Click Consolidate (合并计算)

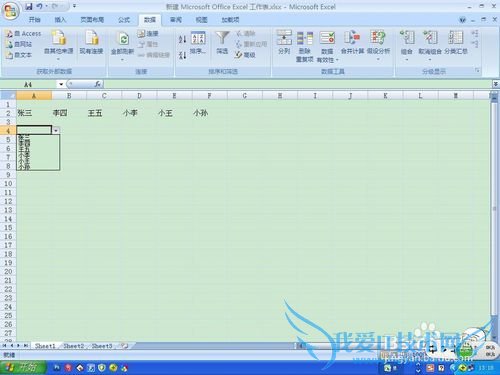tap(352, 43)
